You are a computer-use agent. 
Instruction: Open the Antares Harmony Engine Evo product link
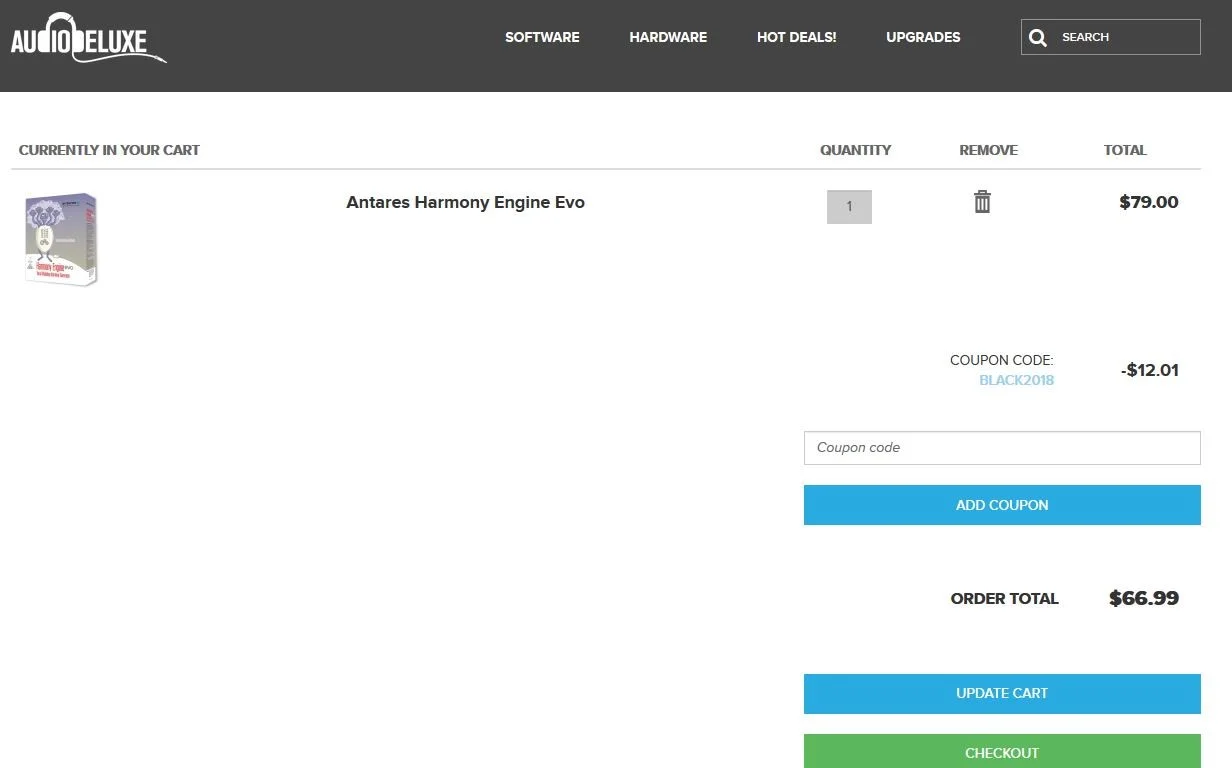coord(465,202)
